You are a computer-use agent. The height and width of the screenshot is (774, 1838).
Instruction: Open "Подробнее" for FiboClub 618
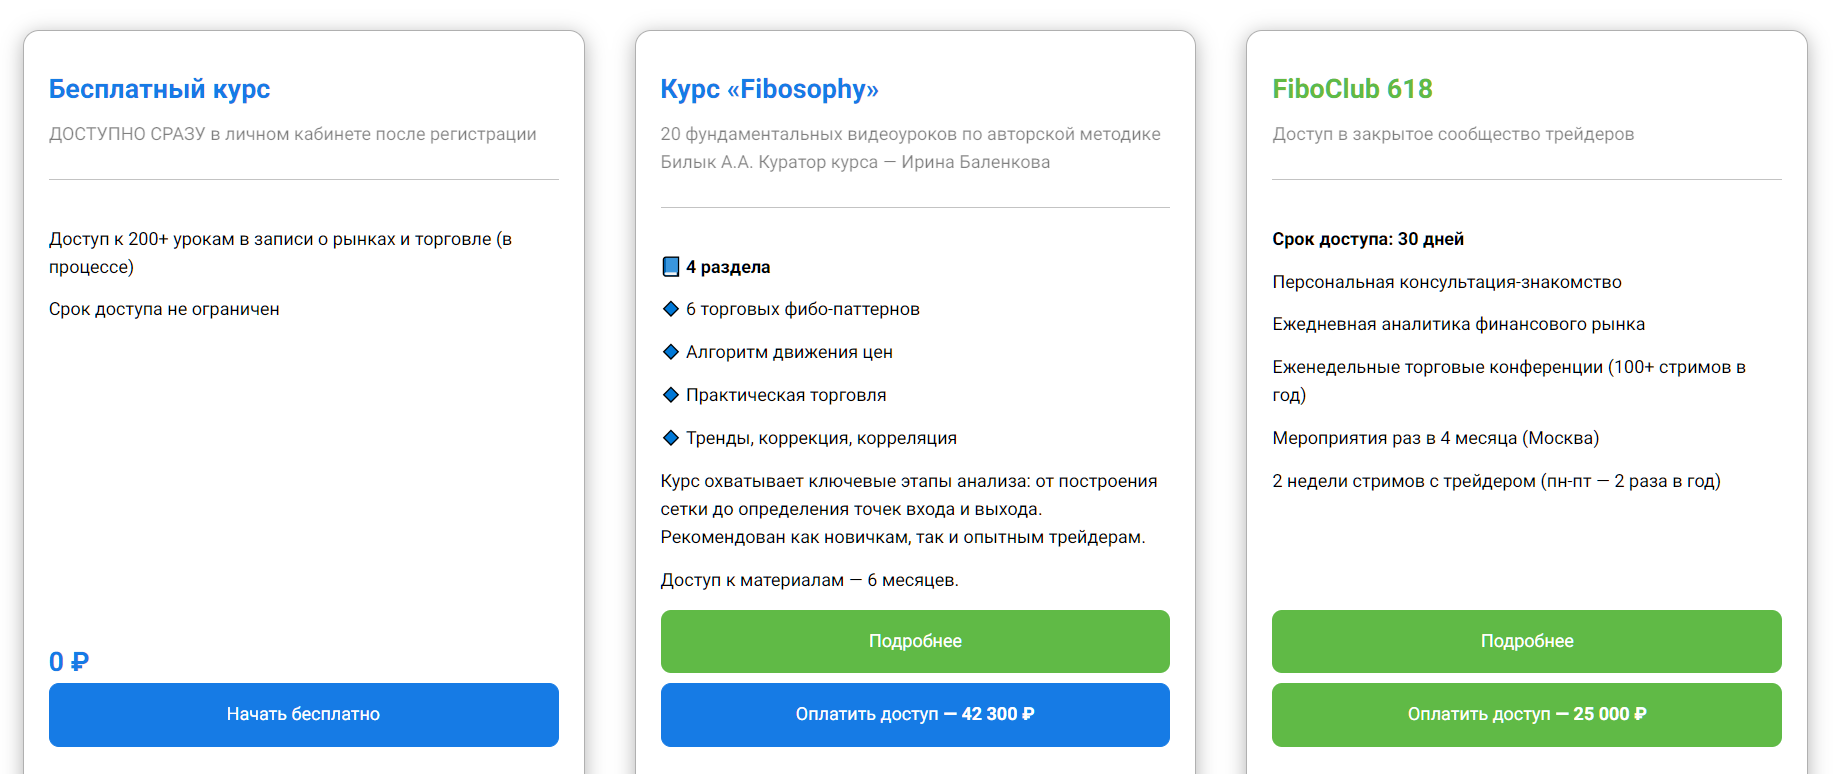click(x=1526, y=641)
